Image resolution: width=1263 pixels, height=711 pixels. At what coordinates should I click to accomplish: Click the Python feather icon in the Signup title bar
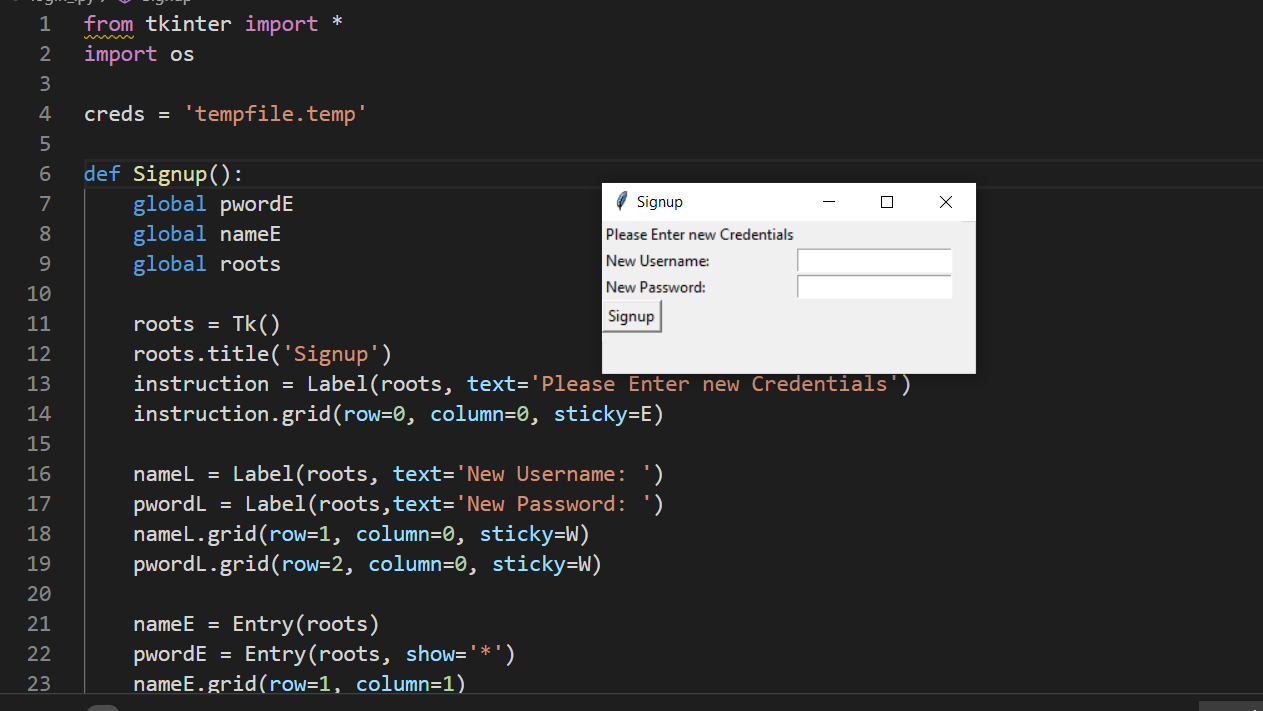(621, 201)
